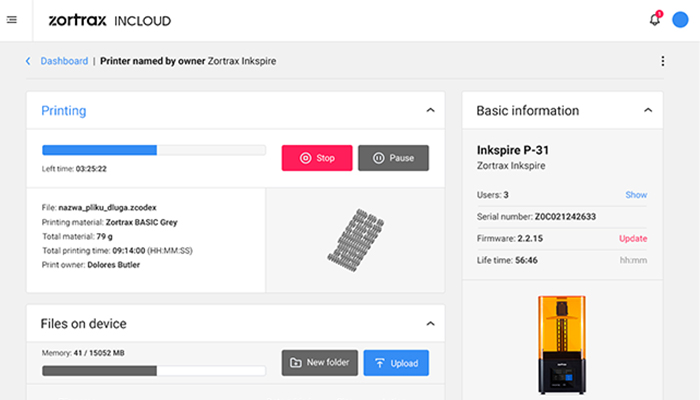Create a New folder on device
Screen dimensions: 700x400
320,362
